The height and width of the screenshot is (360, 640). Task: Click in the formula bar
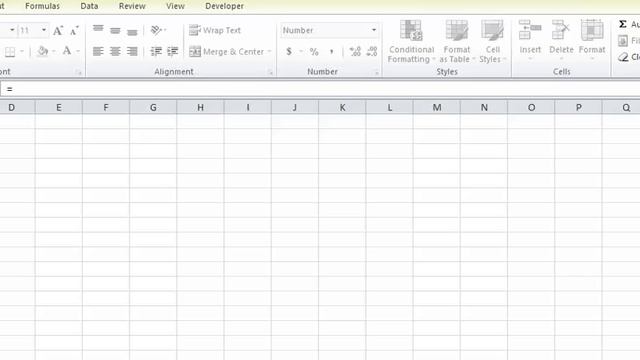pos(320,89)
